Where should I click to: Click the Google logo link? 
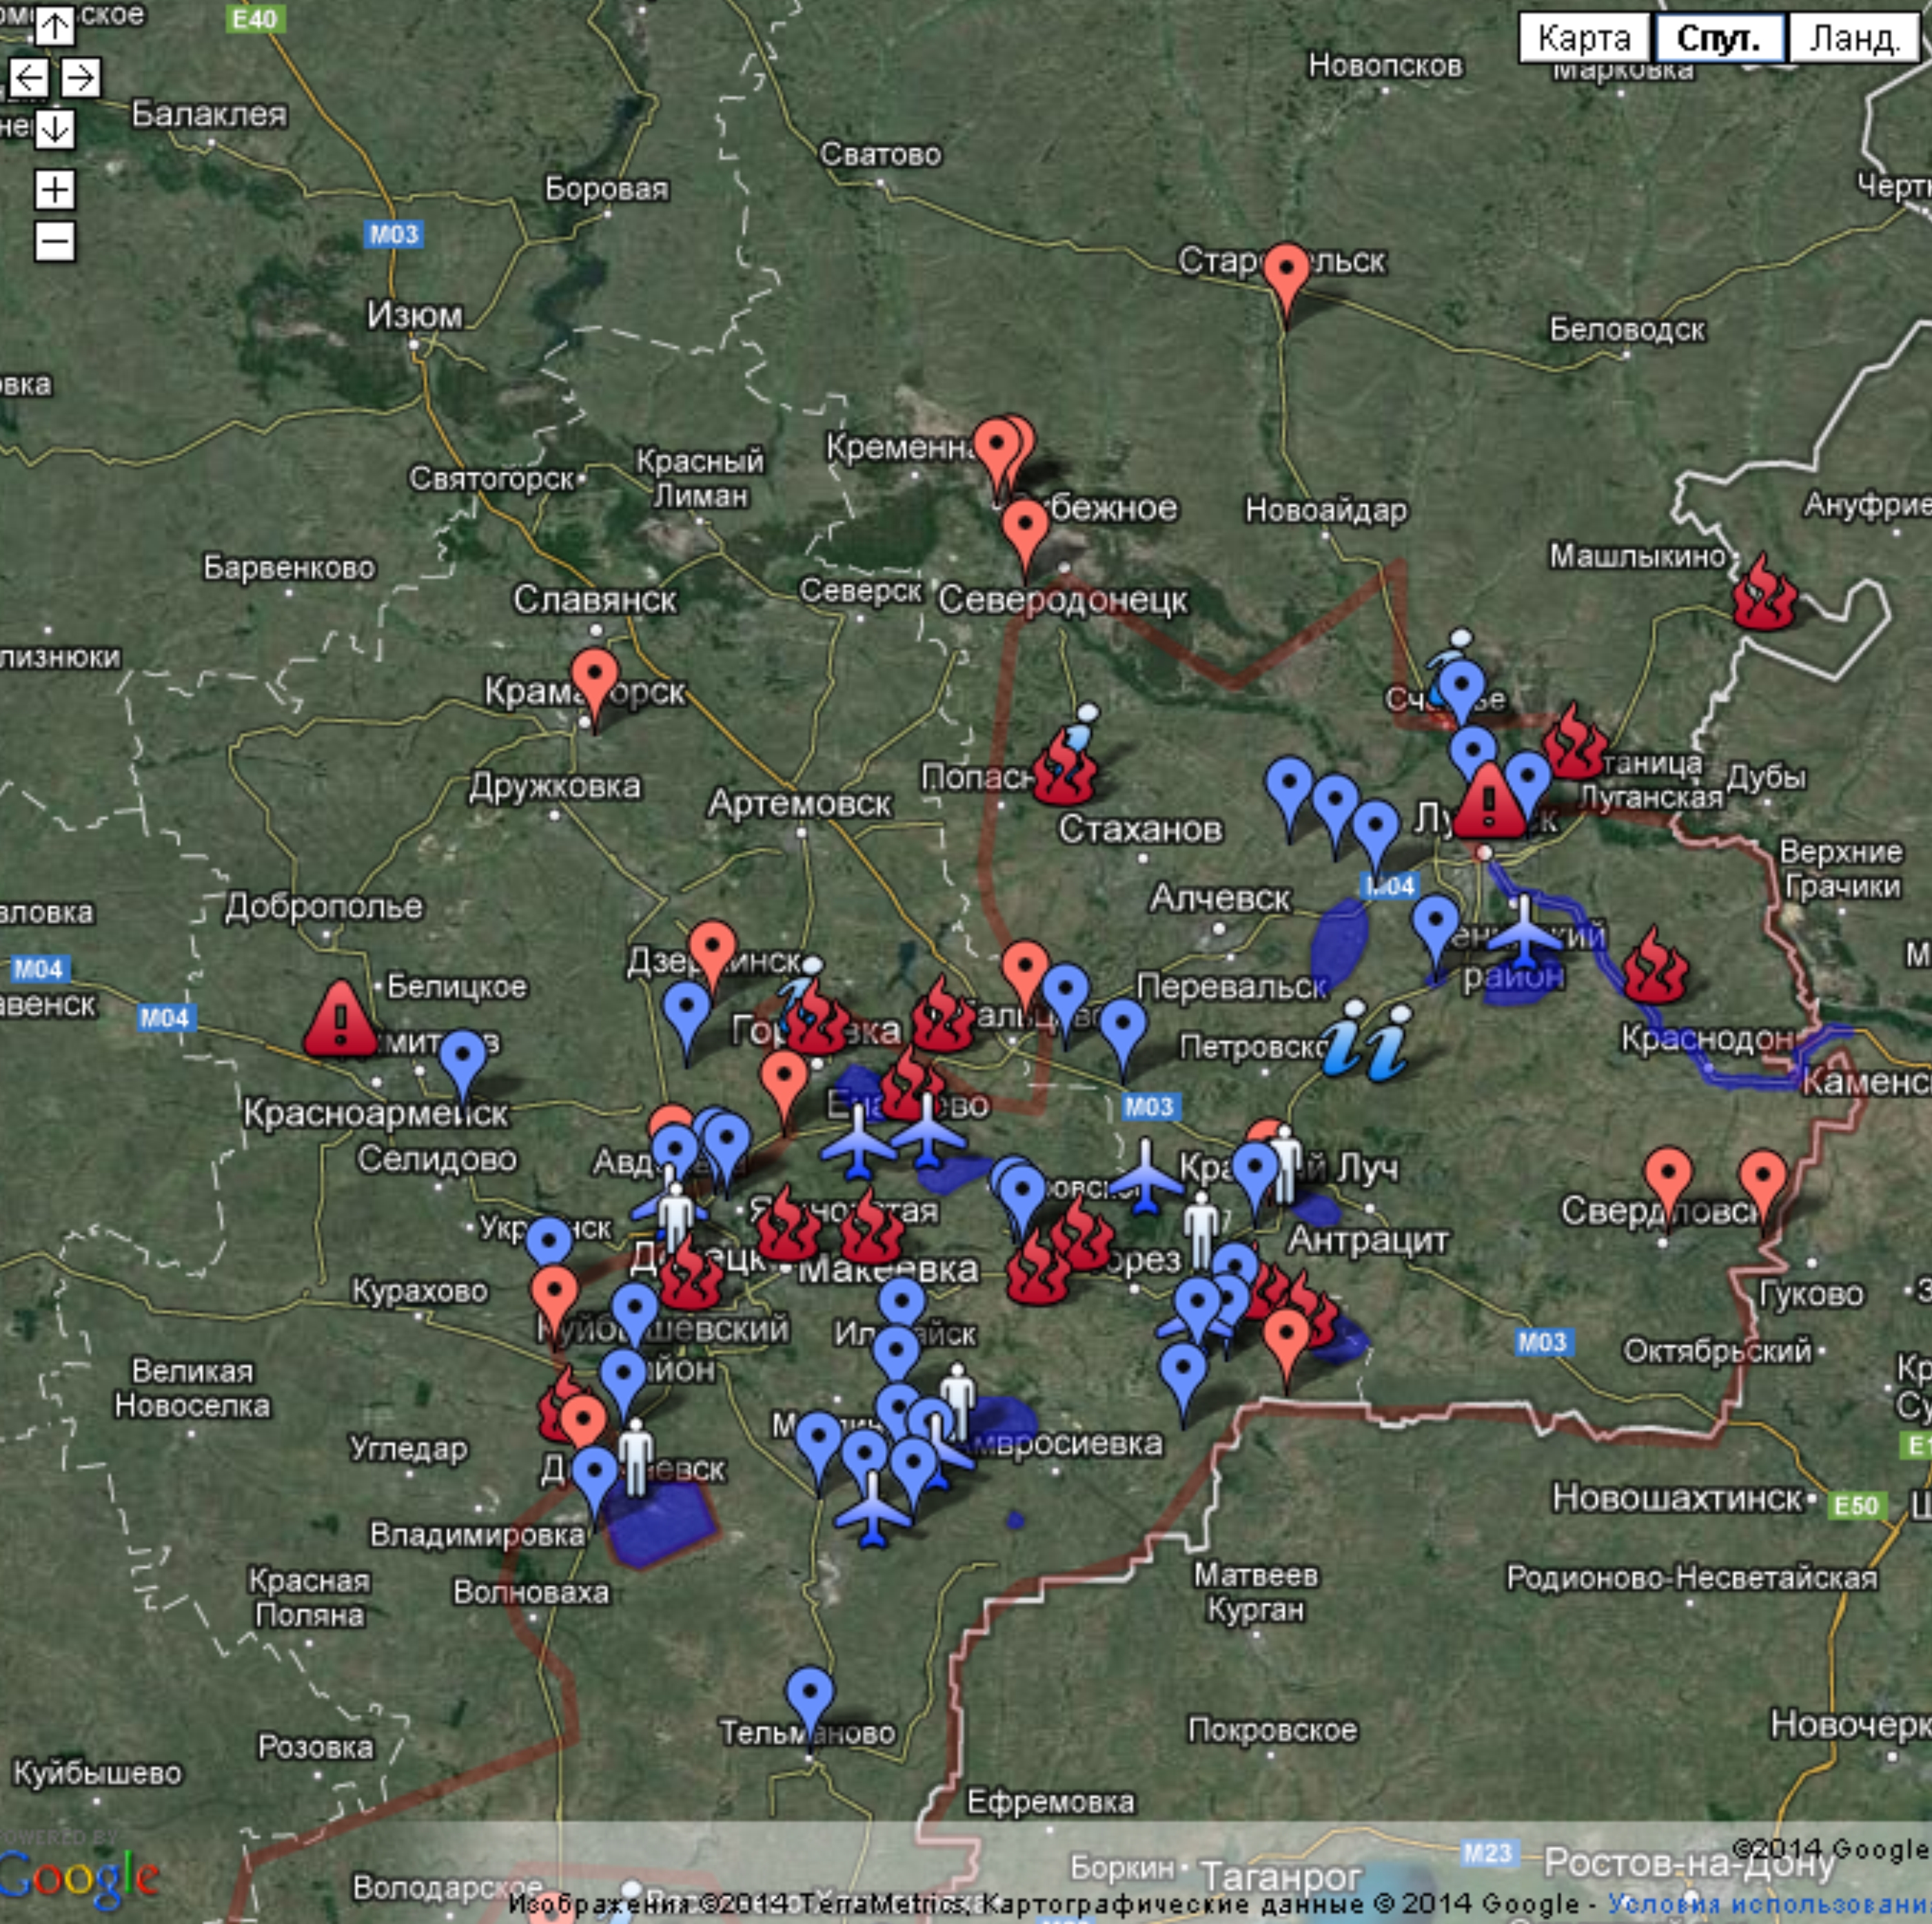pos(78,1877)
